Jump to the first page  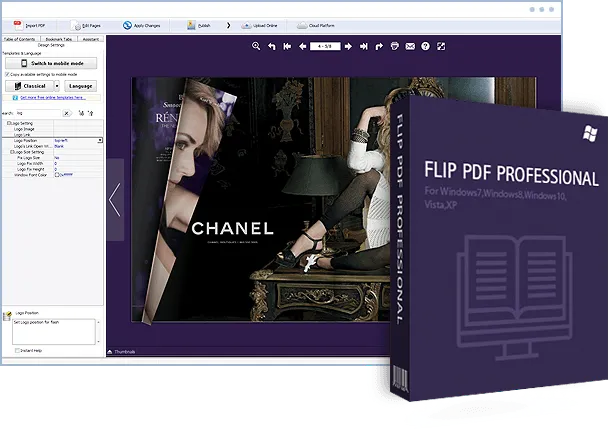(x=287, y=46)
